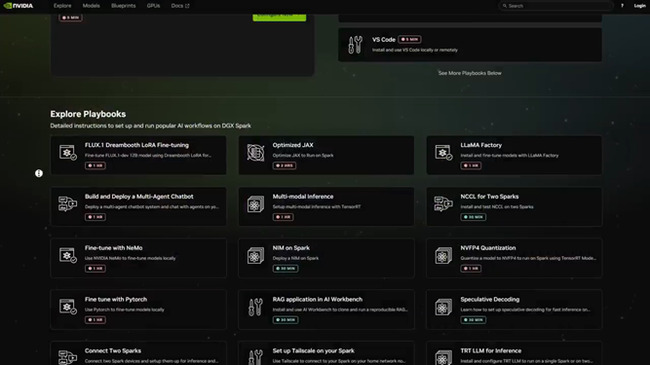Screen dimensions: 650x365
Task: Click the round info icon at left edge
Action: click(x=39, y=173)
